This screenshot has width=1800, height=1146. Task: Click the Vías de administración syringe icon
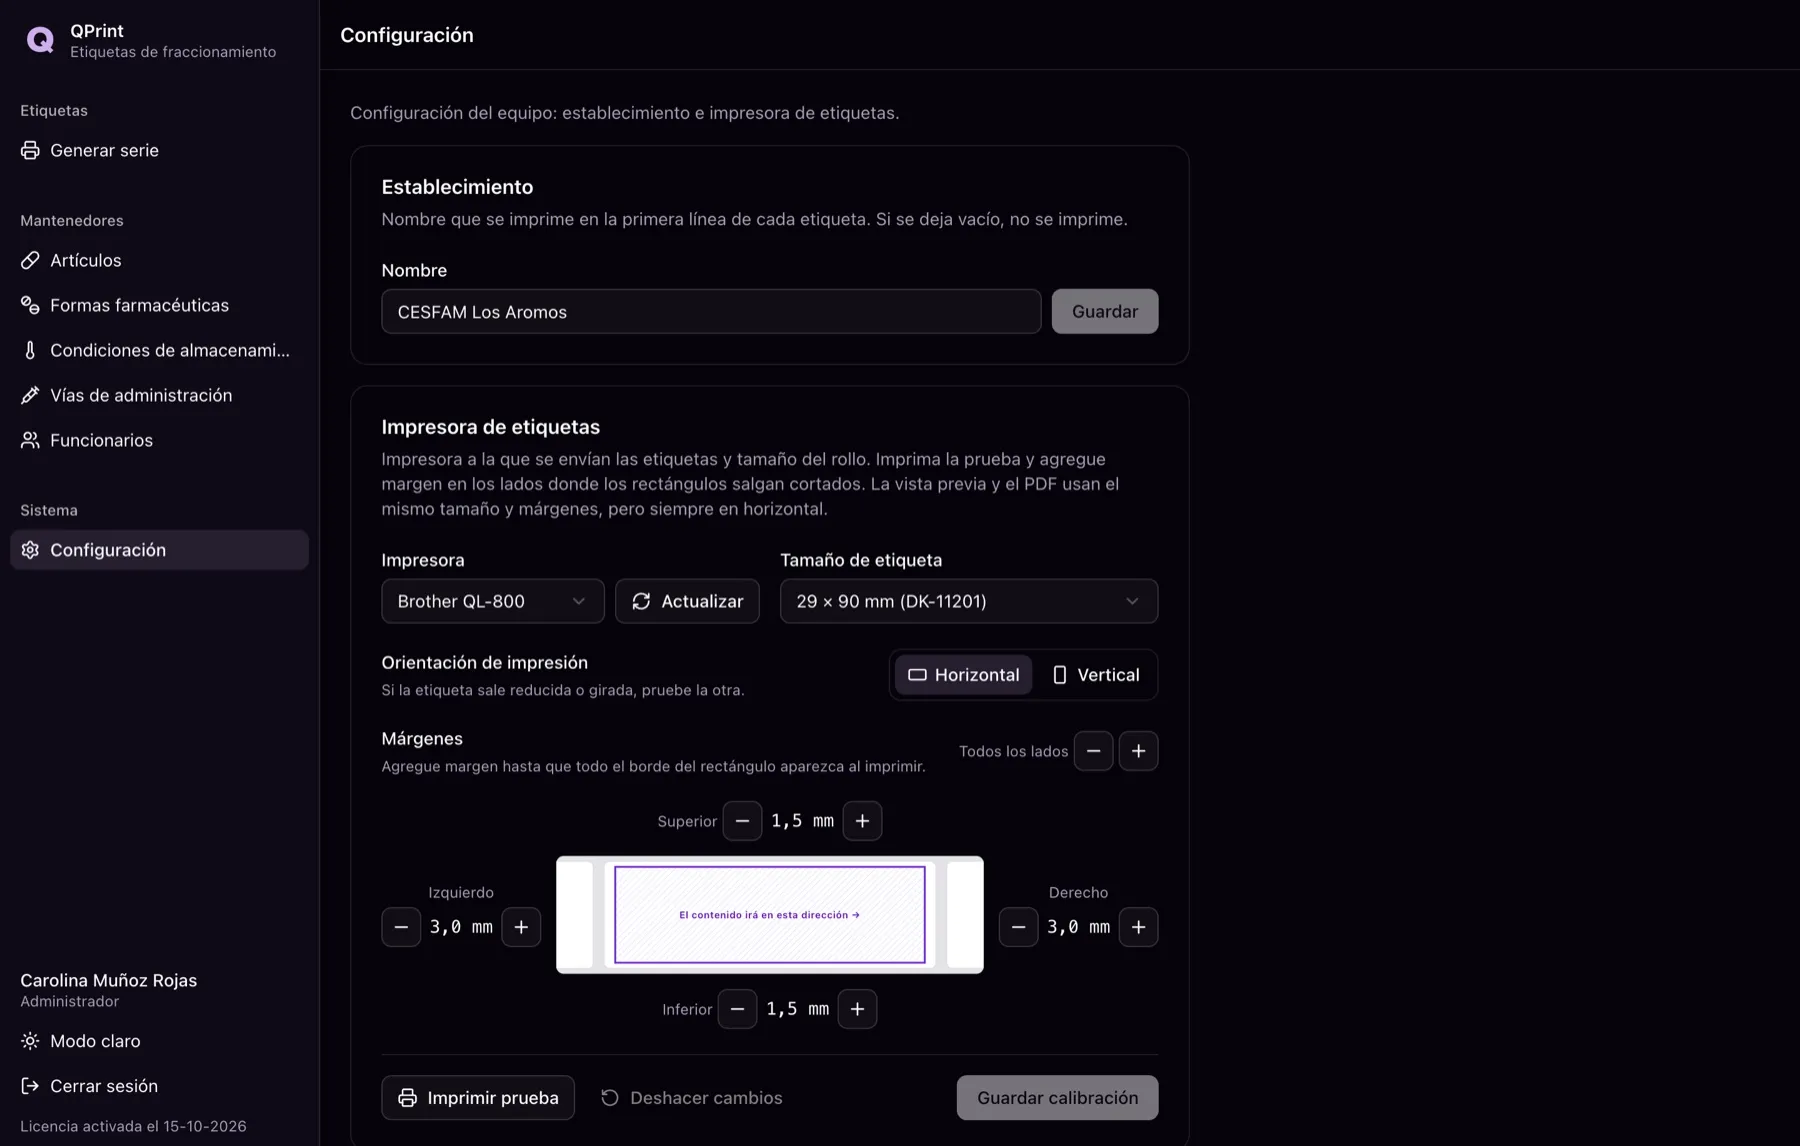pos(30,395)
